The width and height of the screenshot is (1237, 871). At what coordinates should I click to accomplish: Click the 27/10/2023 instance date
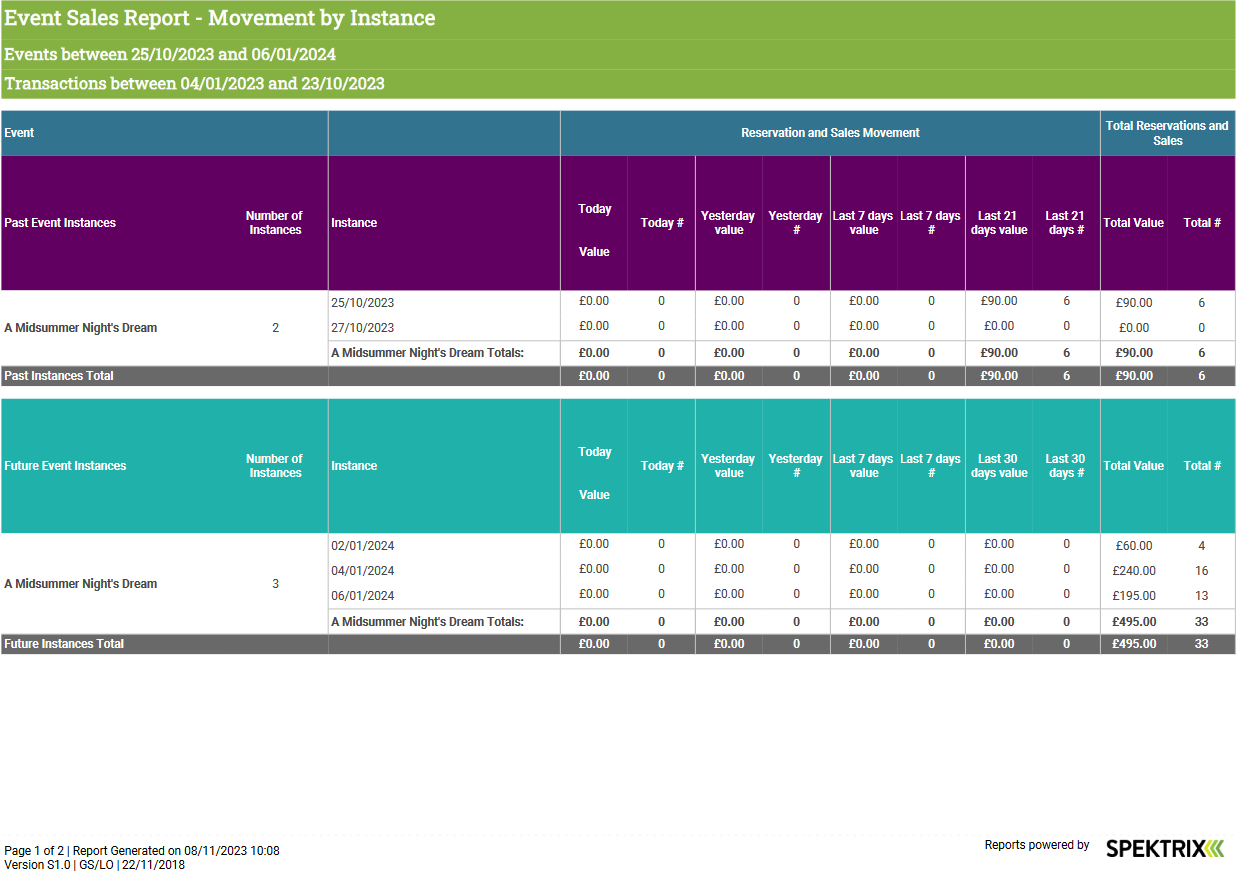362,328
